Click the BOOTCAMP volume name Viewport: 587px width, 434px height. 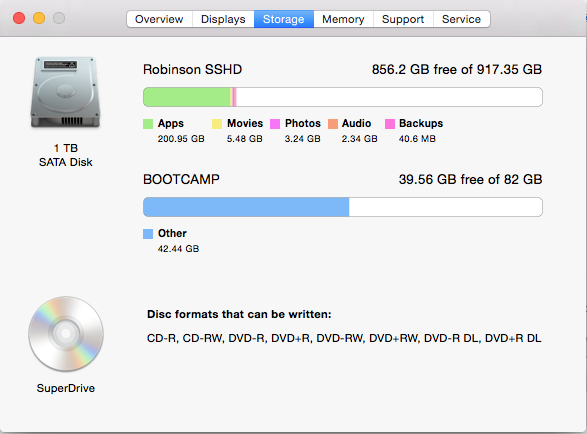181,179
